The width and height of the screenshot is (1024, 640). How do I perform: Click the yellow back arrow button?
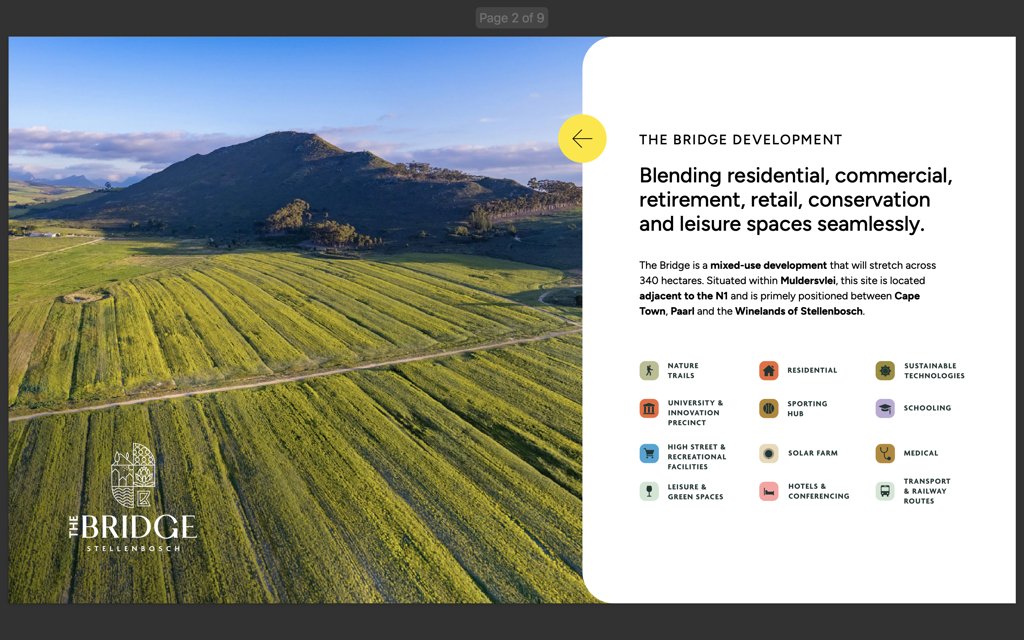click(x=582, y=139)
